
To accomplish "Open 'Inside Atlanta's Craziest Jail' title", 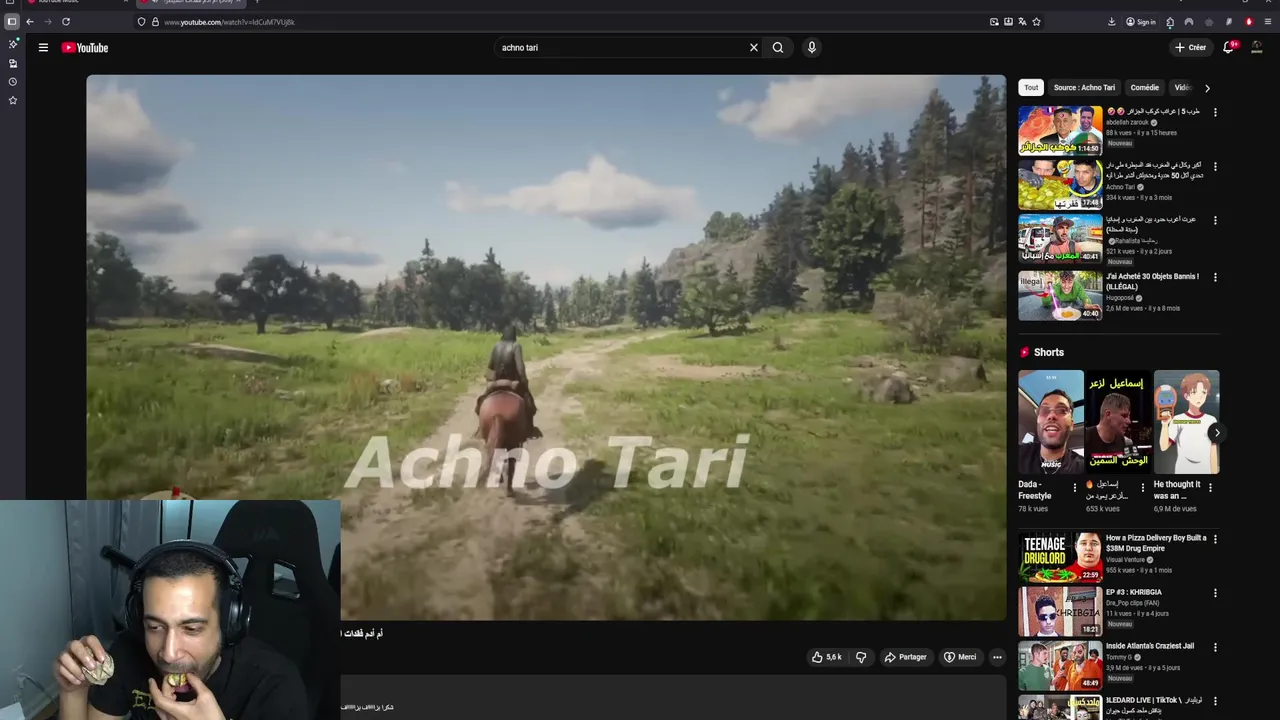I will (x=1150, y=646).
